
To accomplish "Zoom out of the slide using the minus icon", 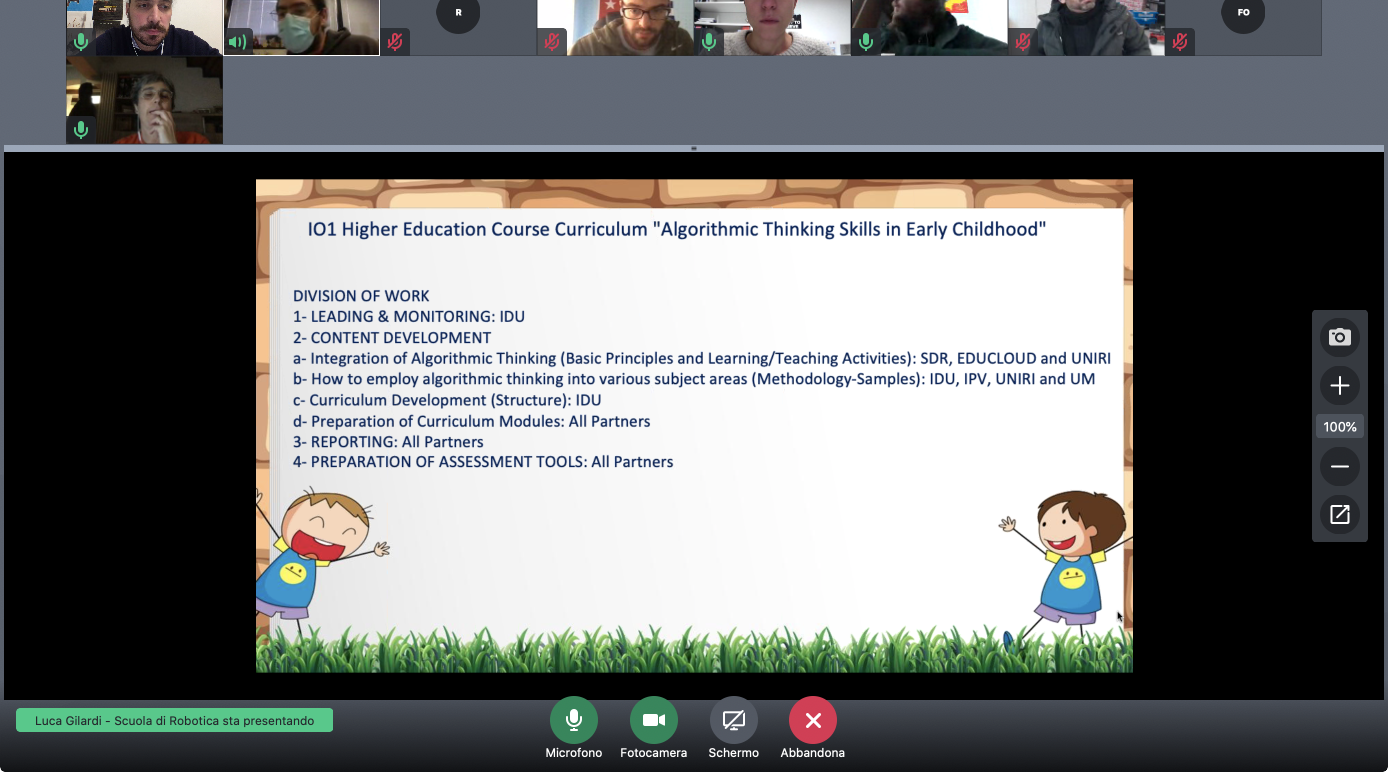I will [x=1339, y=466].
